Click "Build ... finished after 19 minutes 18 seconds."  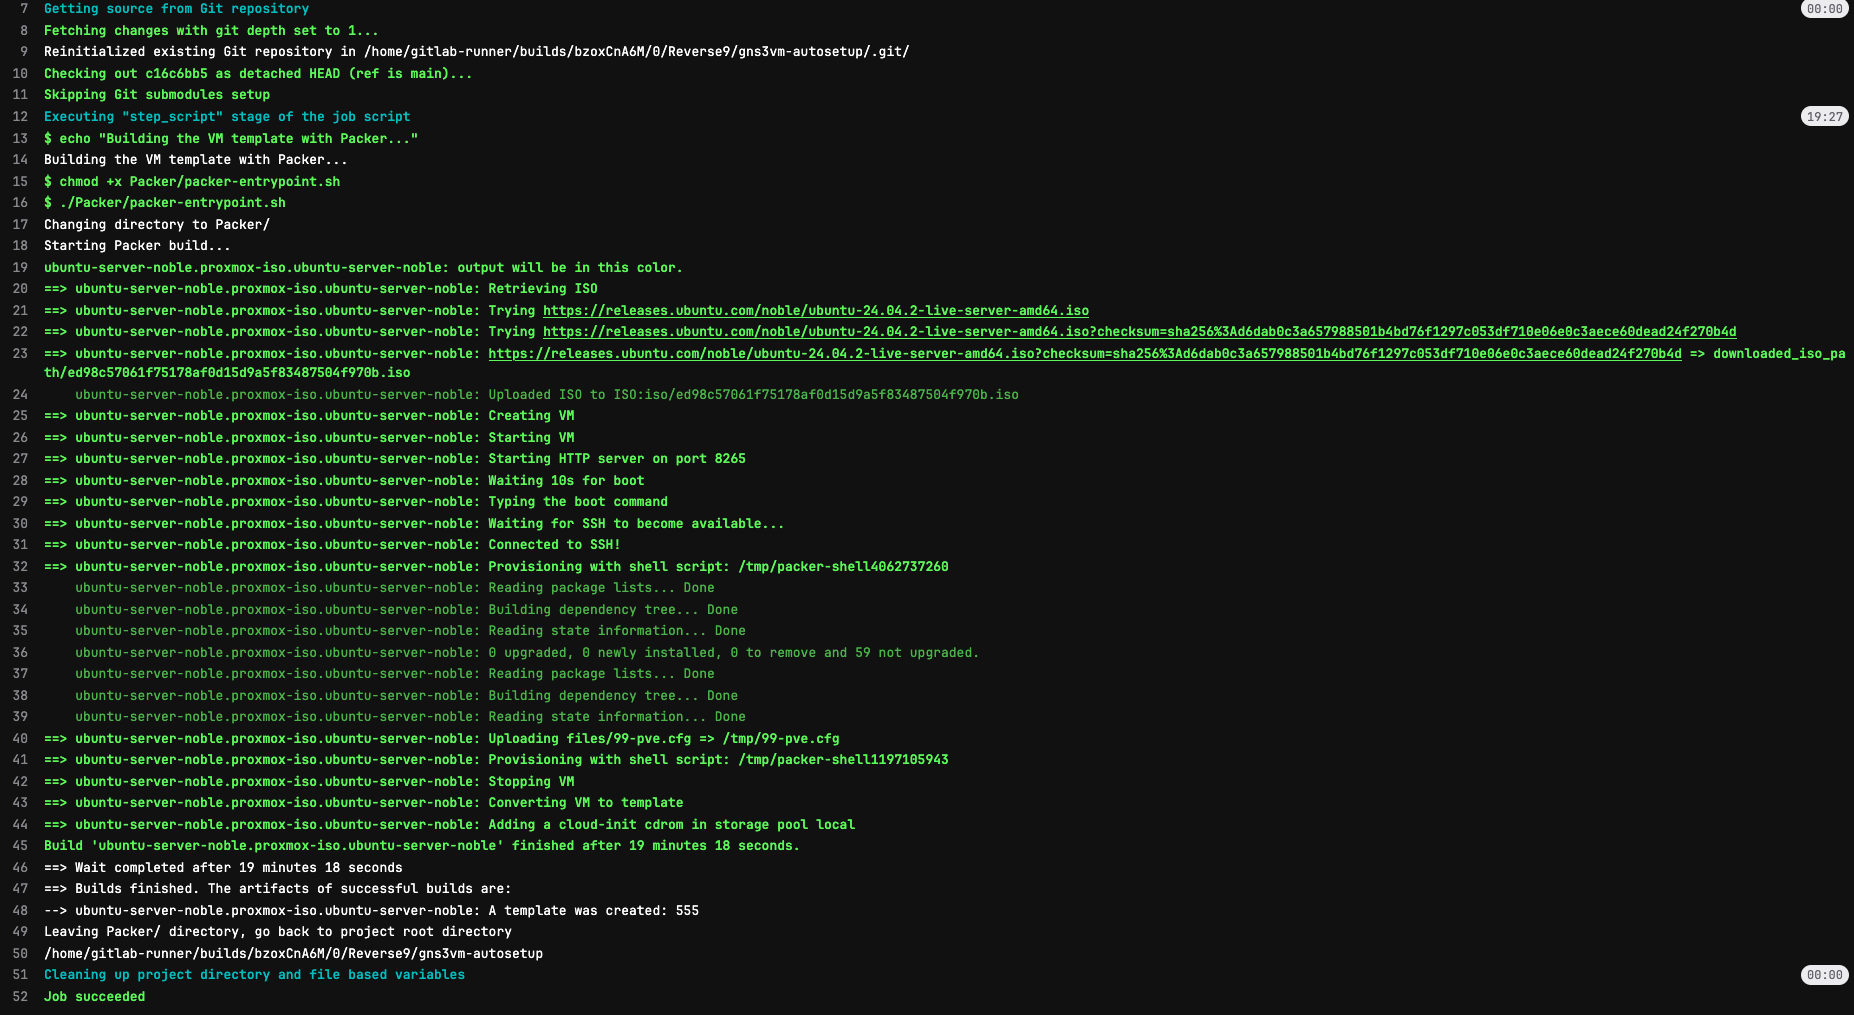coord(422,846)
